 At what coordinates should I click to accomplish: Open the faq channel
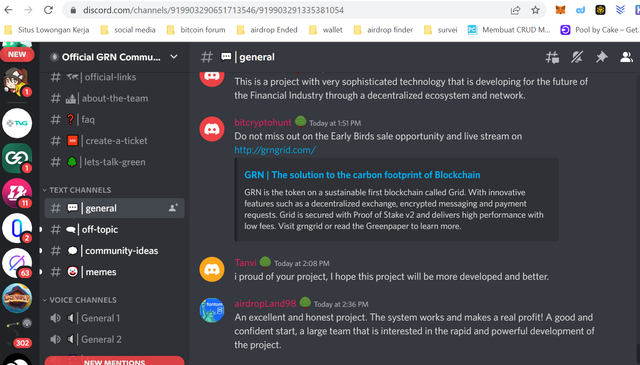click(x=114, y=119)
